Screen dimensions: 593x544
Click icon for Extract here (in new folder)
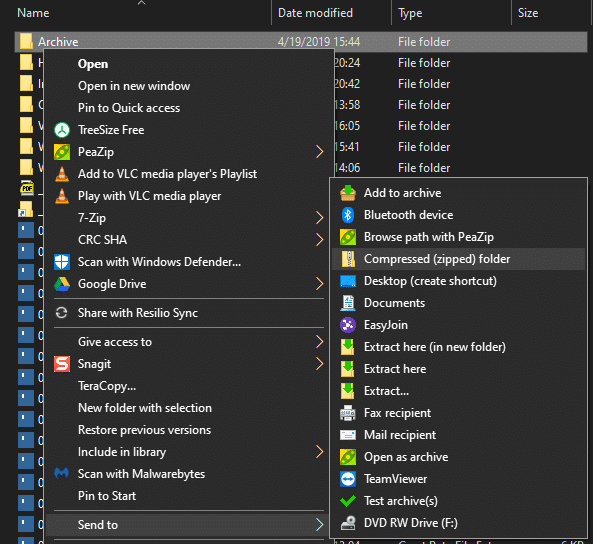tap(348, 347)
